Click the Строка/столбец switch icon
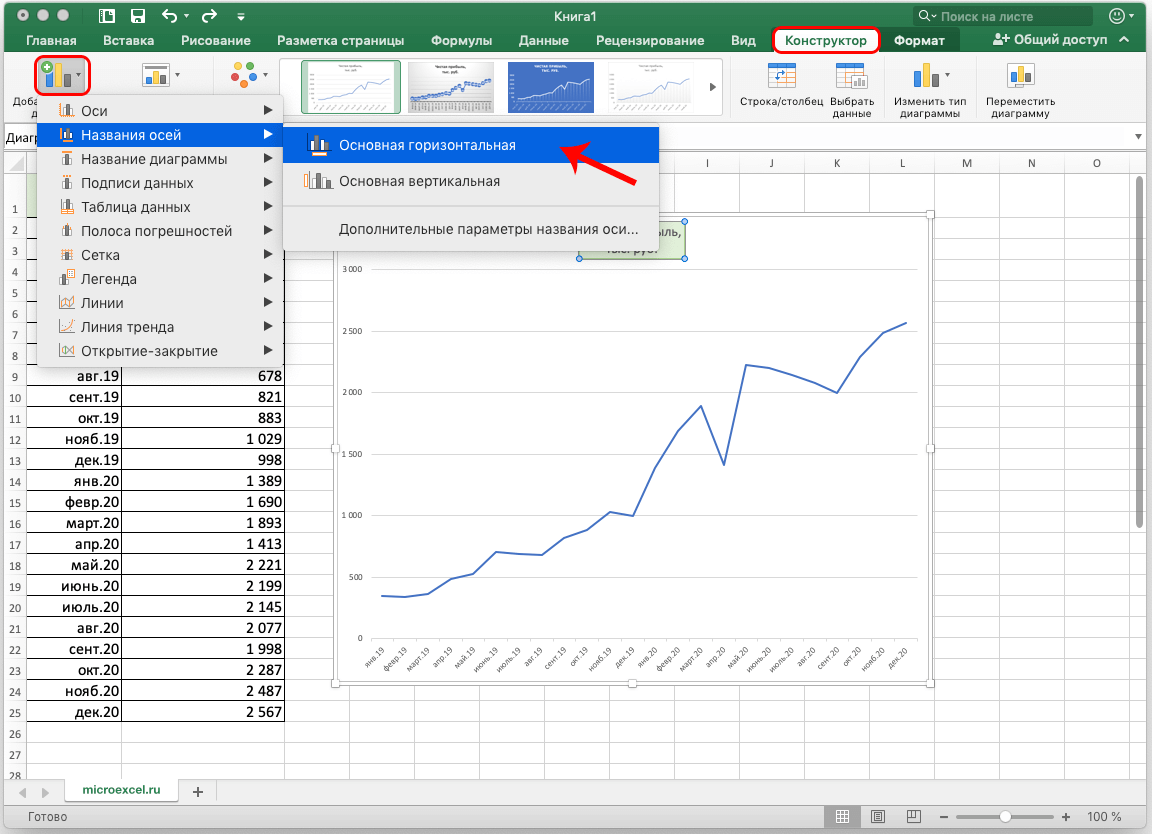This screenshot has width=1152, height=834. click(782, 76)
